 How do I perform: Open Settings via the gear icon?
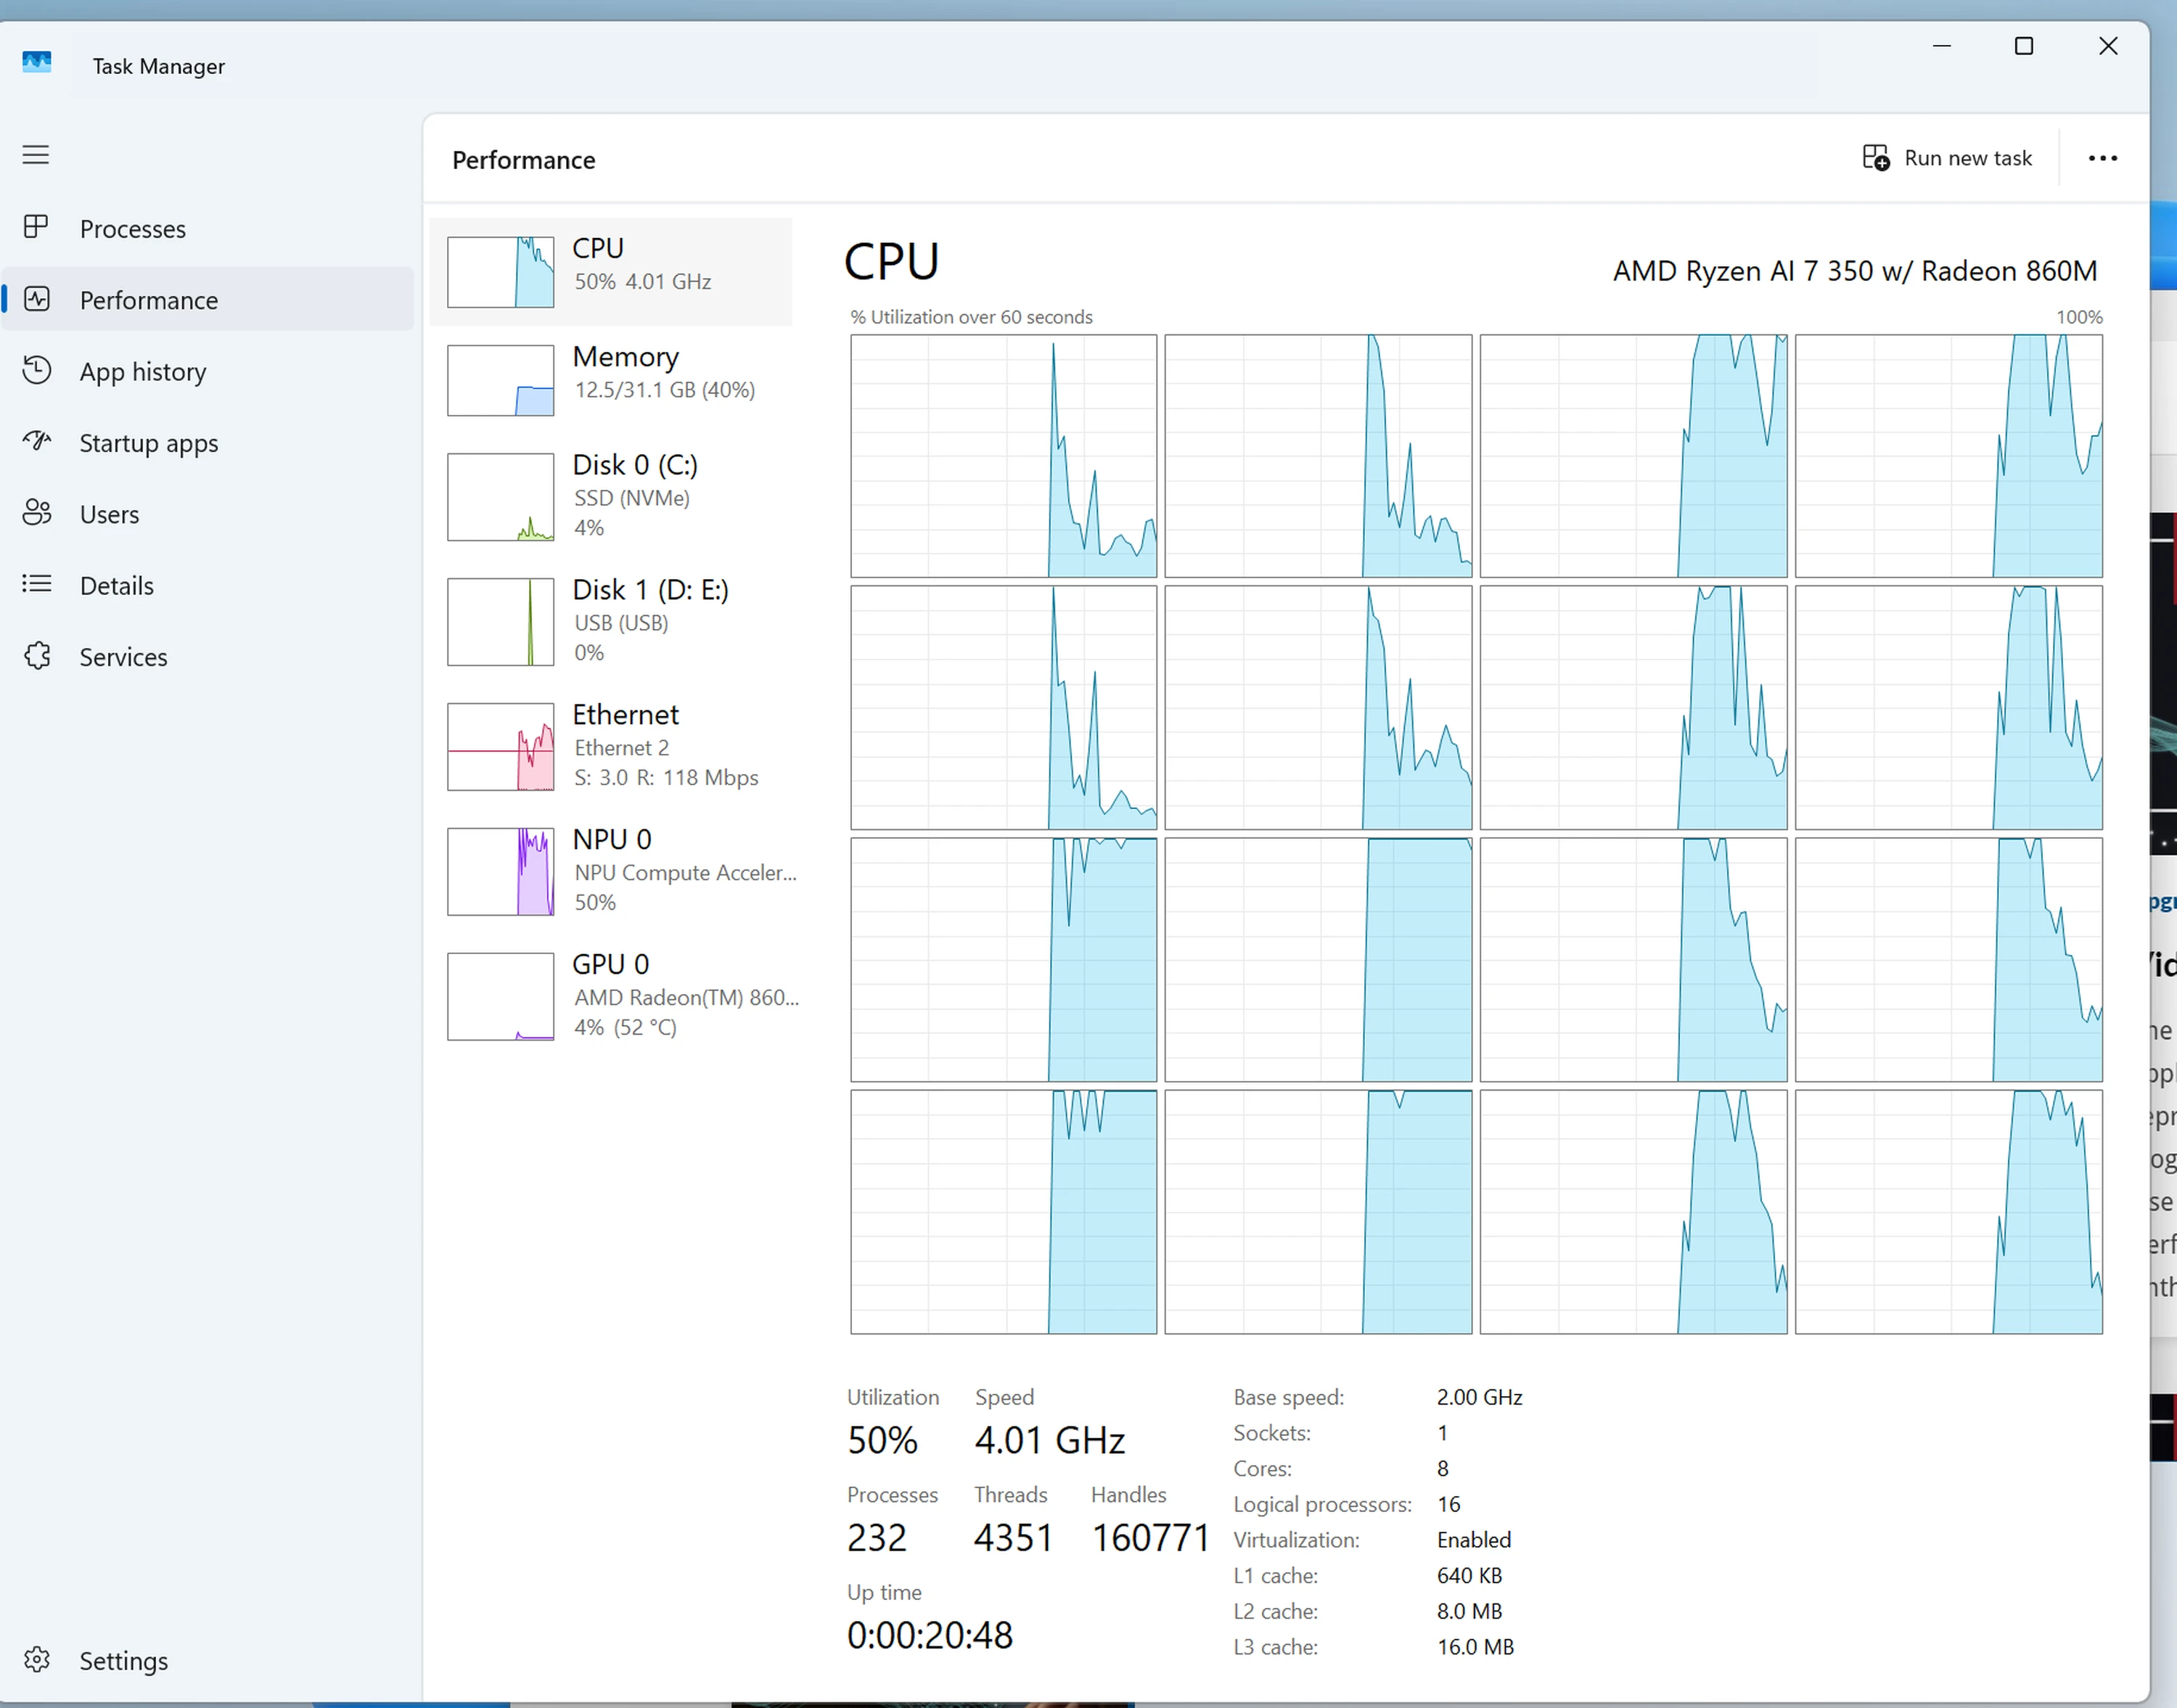[x=36, y=1660]
